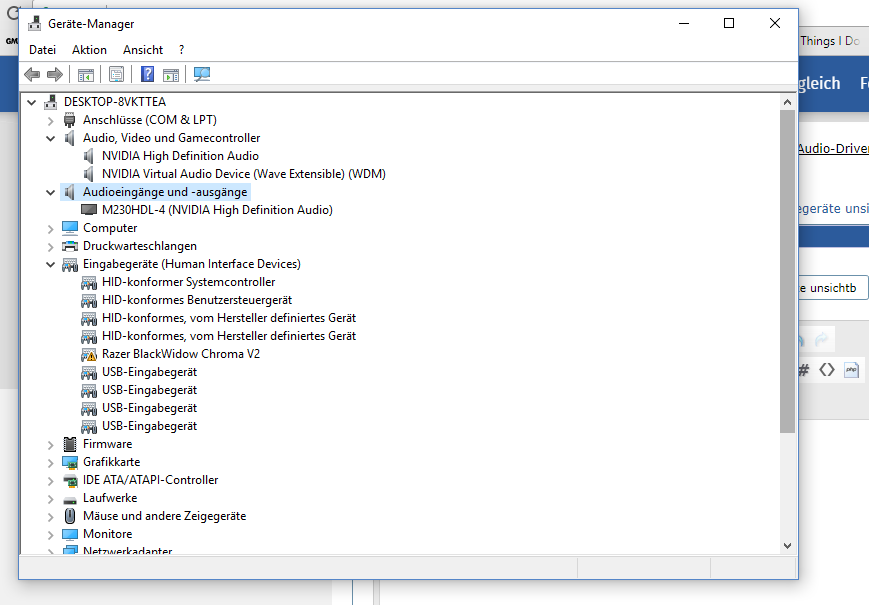
Task: Click the icon of HID-konformer Systemcontroller
Action: coord(89,283)
